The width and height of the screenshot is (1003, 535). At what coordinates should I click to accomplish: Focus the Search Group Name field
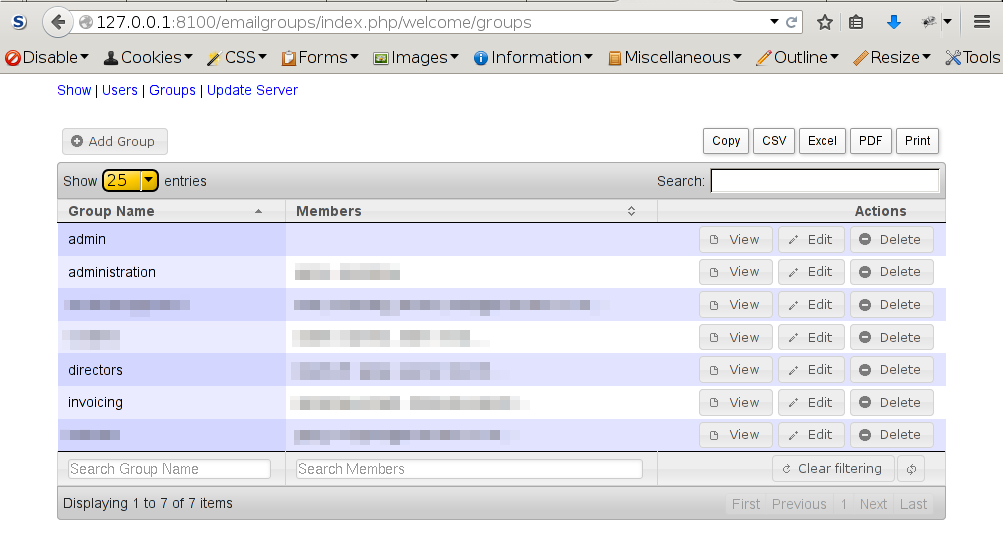coord(169,469)
